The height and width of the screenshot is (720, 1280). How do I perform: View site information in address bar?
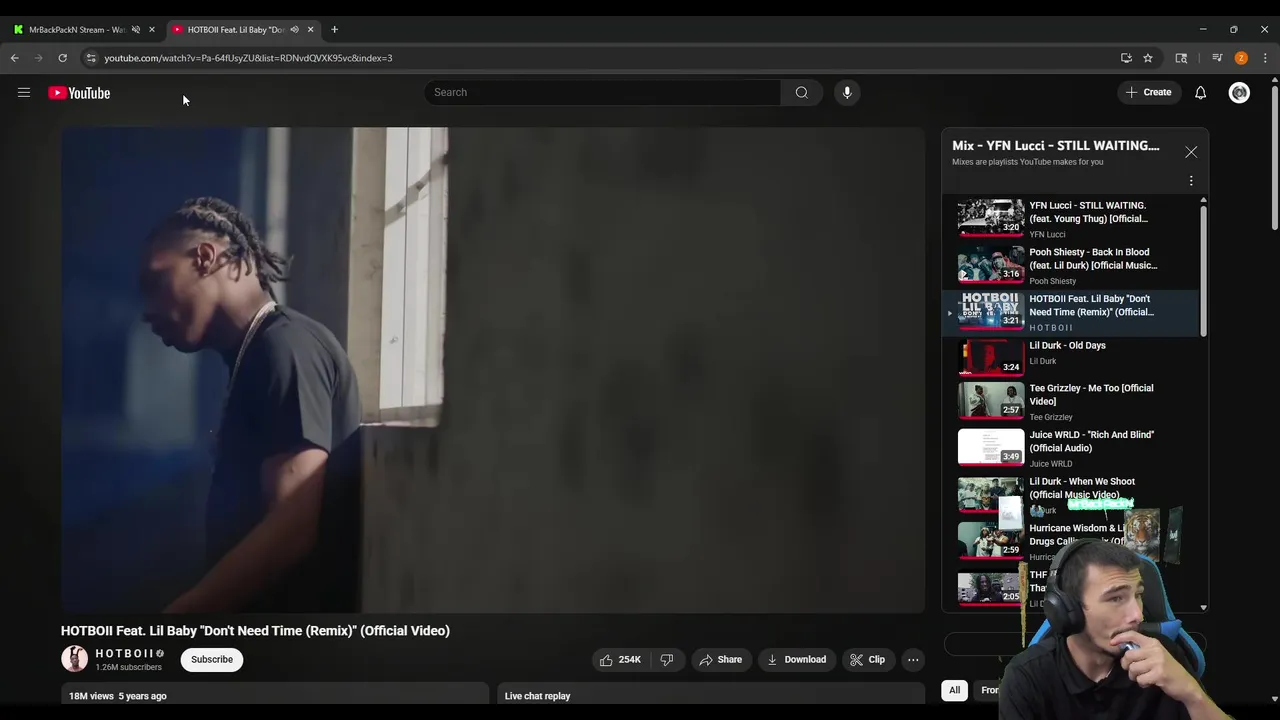tap(91, 58)
